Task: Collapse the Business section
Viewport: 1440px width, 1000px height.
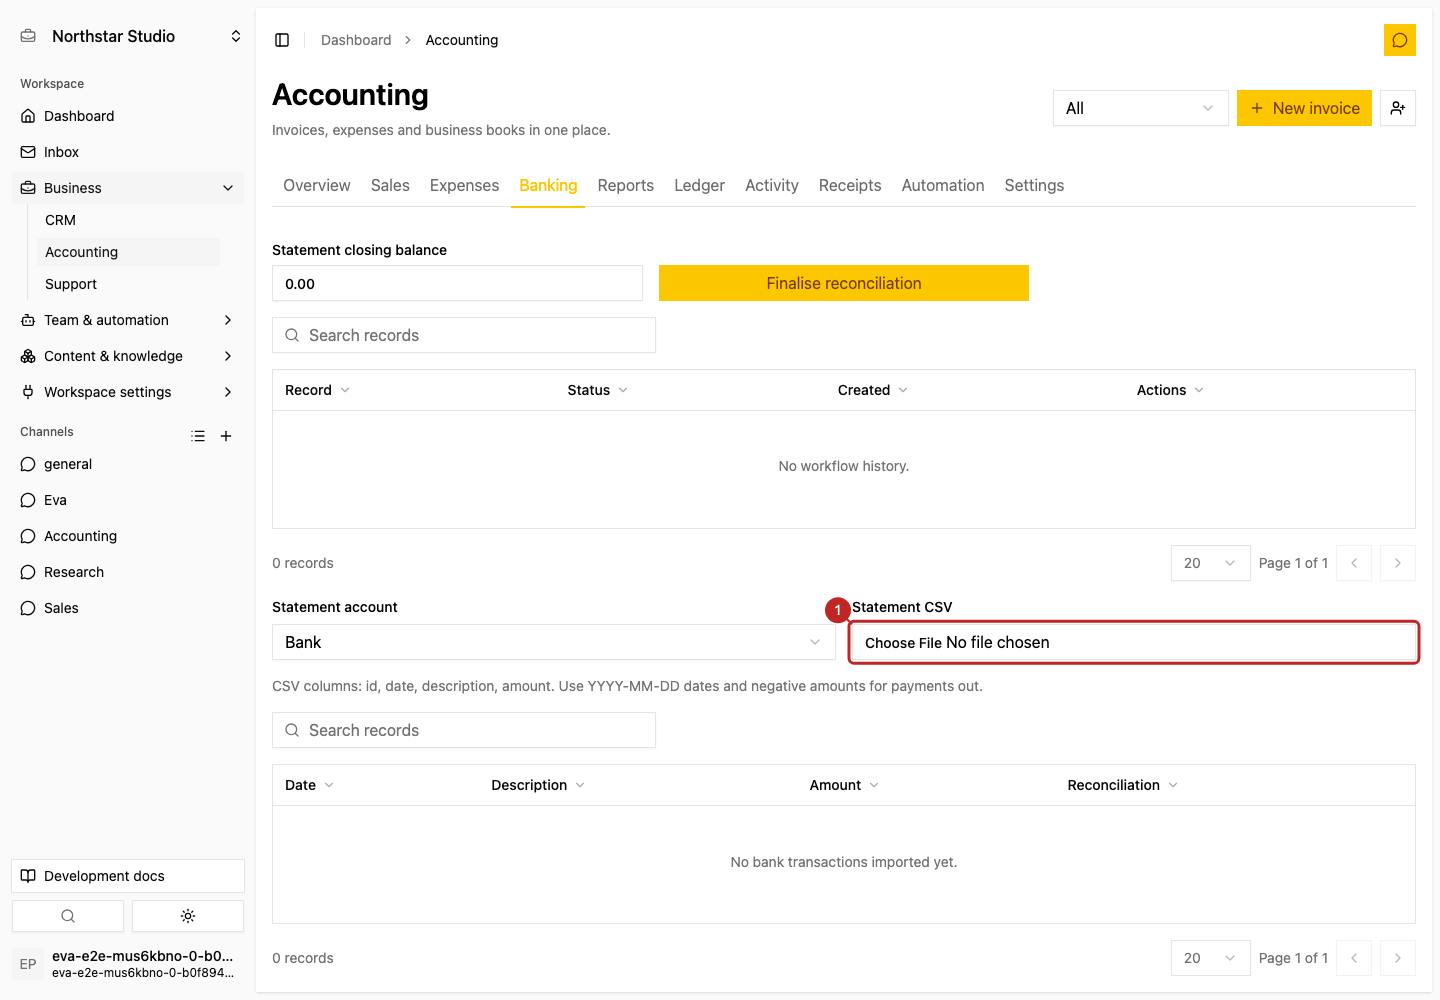Action: pos(128,188)
